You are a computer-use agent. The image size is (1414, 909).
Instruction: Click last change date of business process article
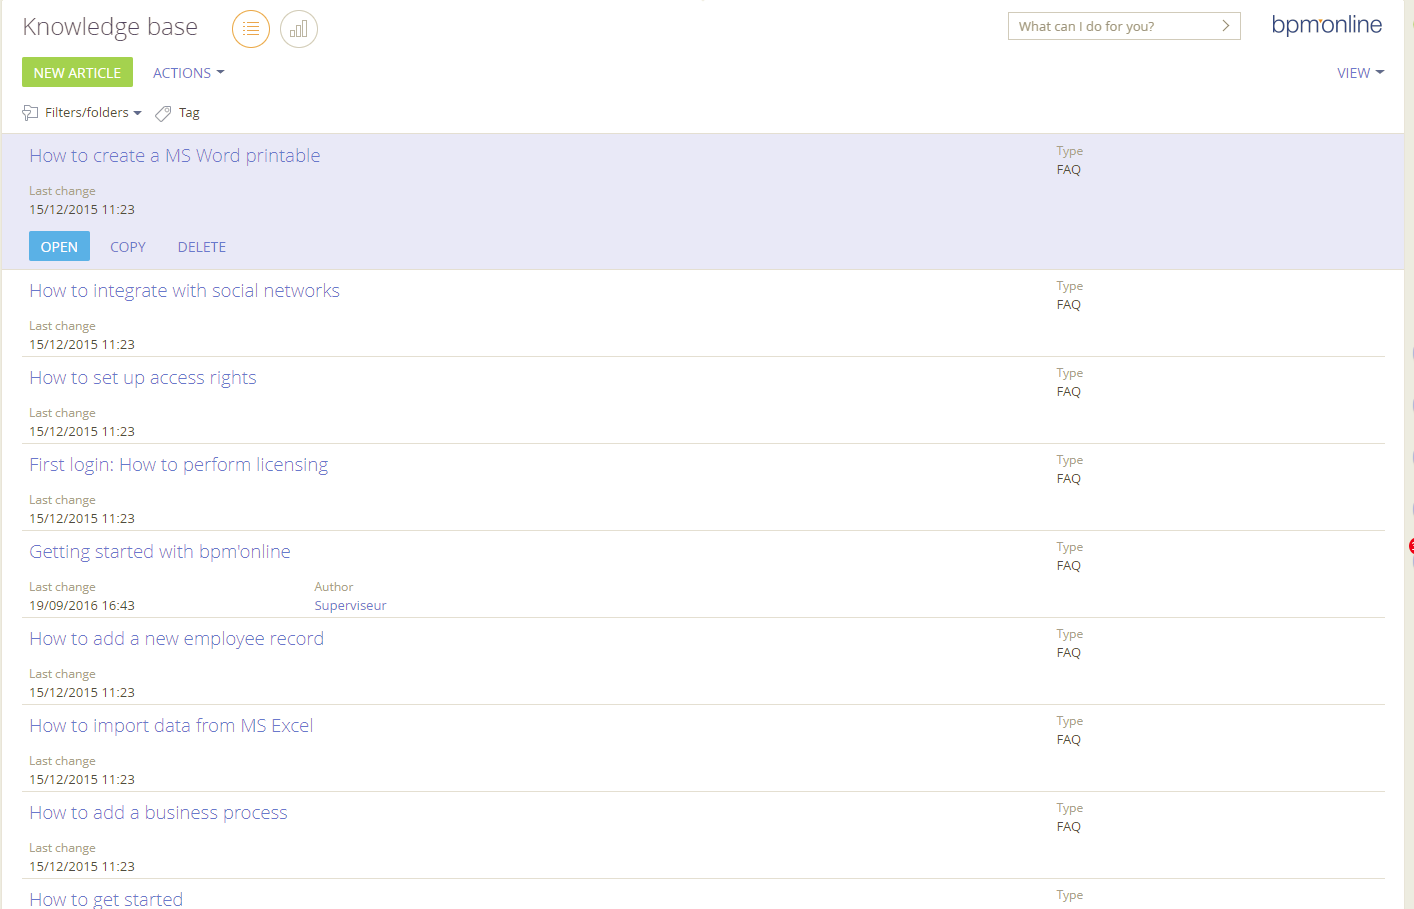(x=82, y=867)
